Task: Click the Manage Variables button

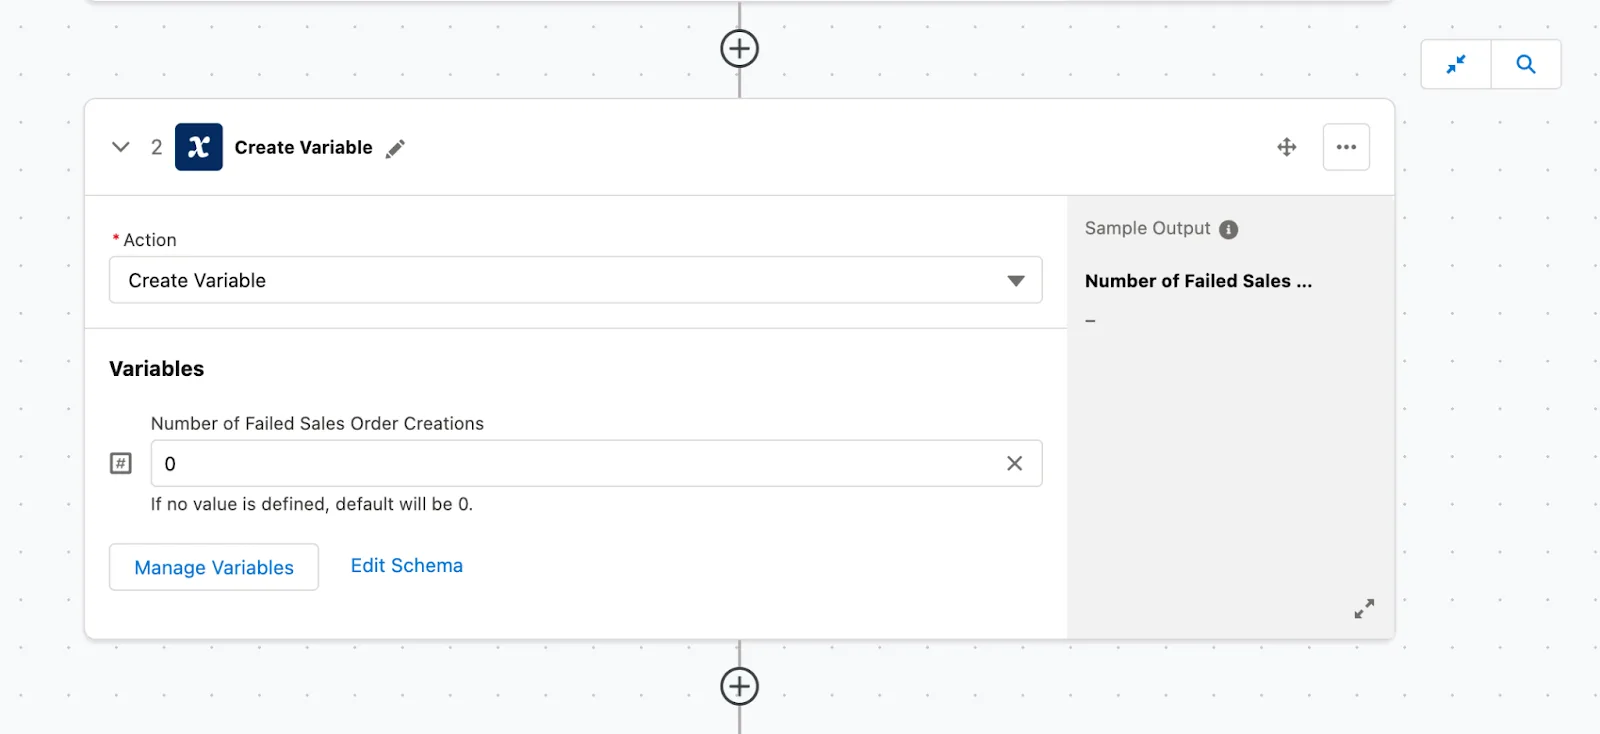Action: [x=214, y=567]
